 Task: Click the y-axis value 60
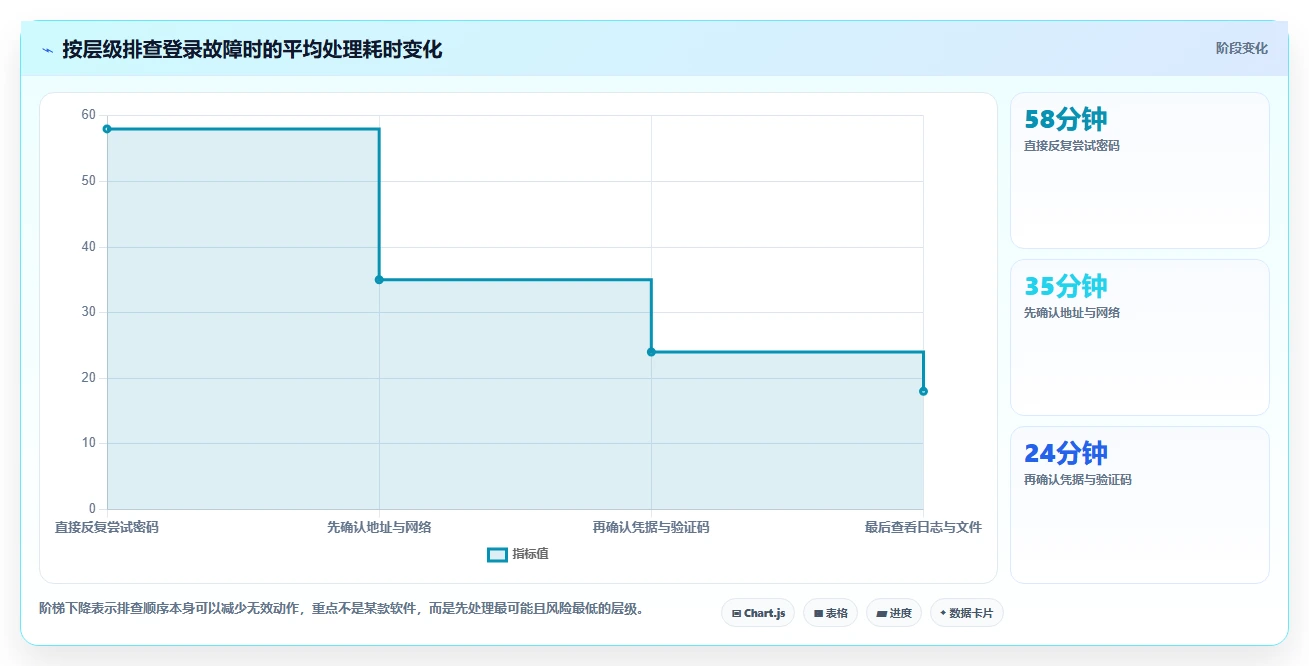89,115
